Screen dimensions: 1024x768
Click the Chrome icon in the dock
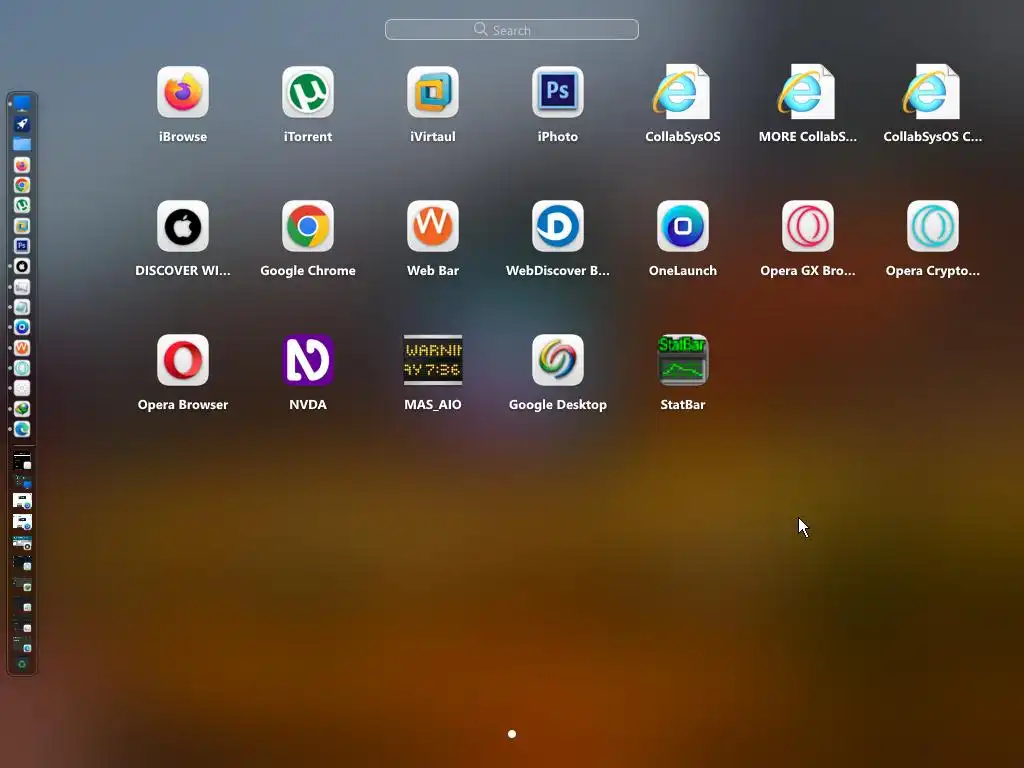[x=22, y=185]
